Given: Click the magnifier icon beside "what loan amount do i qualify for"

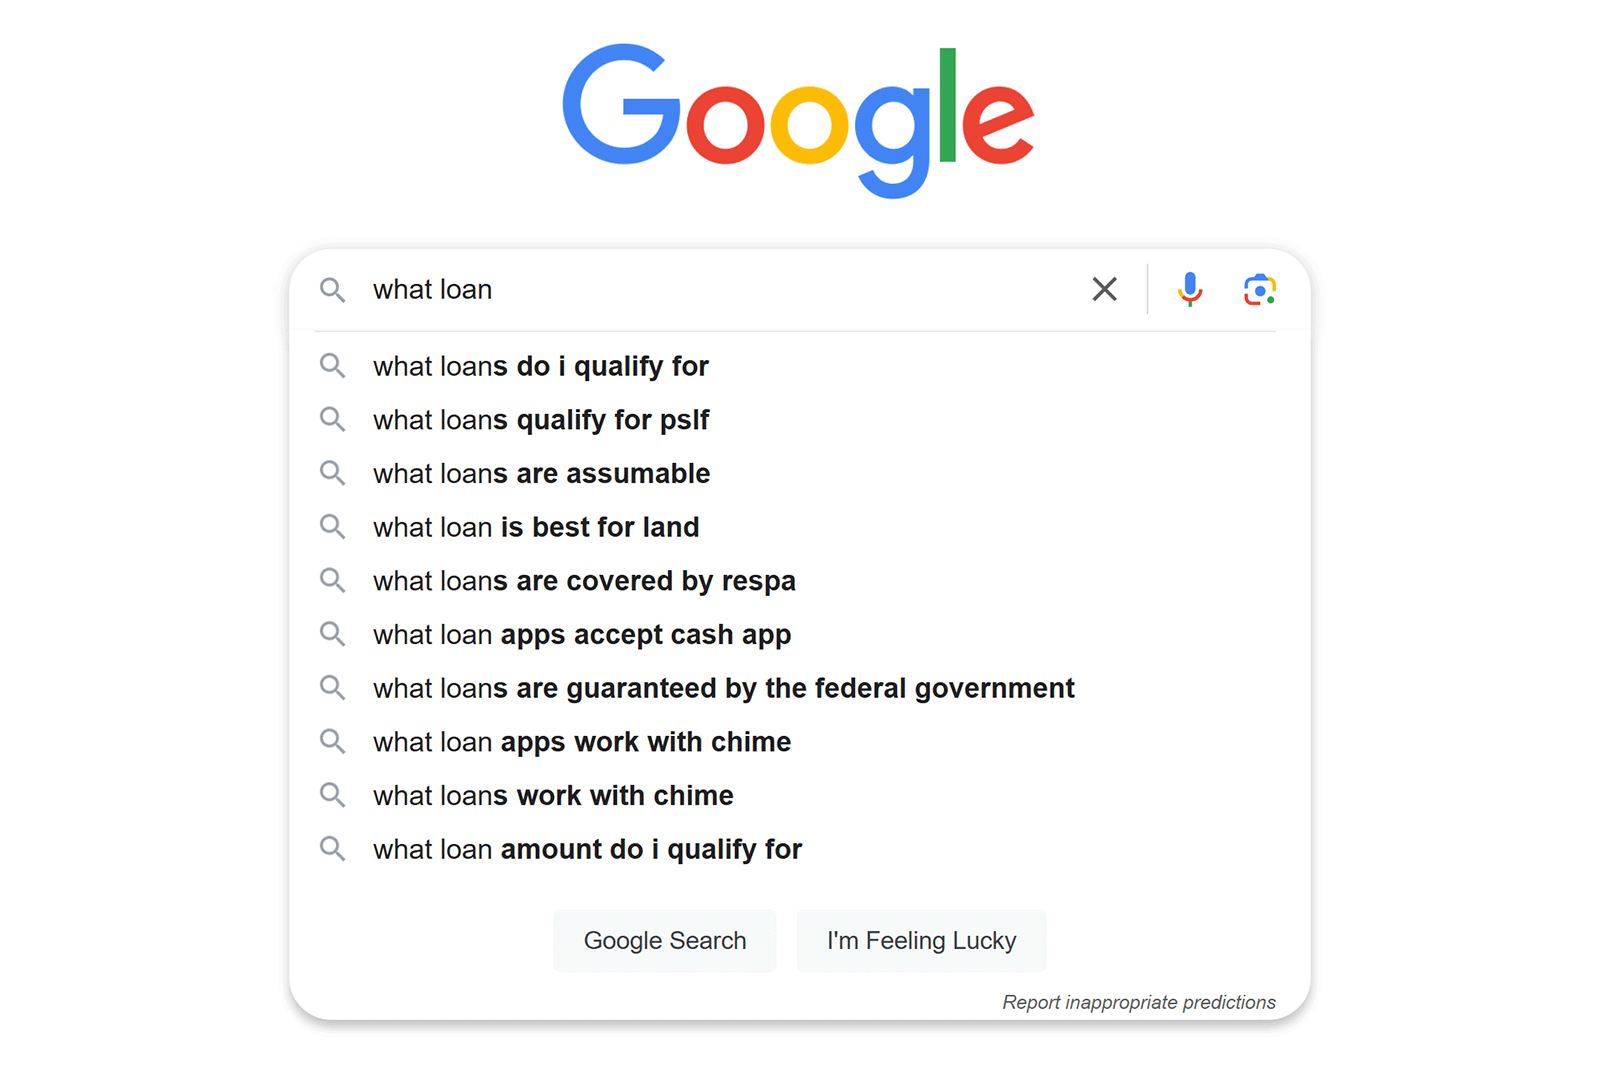Looking at the screenshot, I should 333,849.
